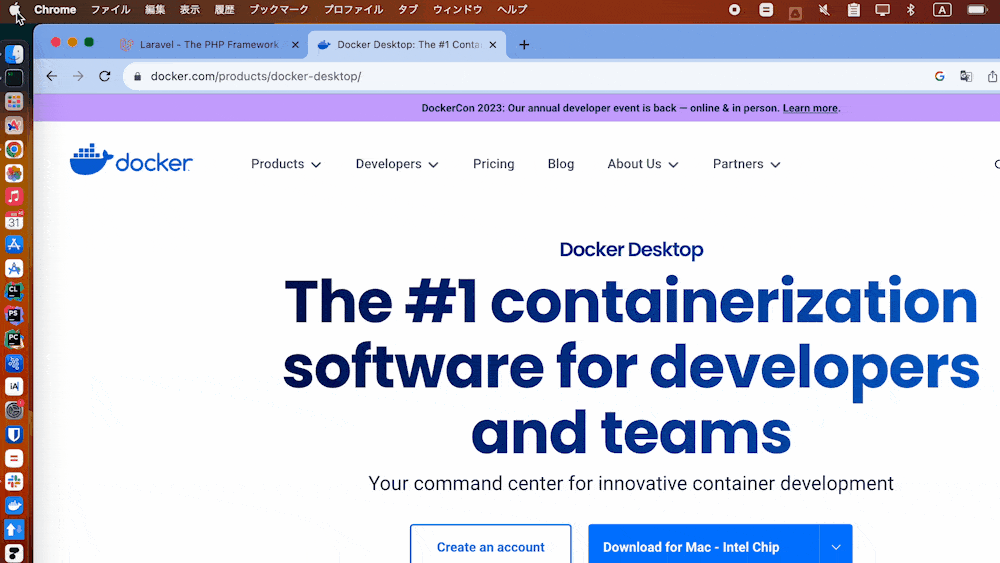The width and height of the screenshot is (1000, 563).
Task: Click Learn more in DockerCon banner
Action: point(811,108)
